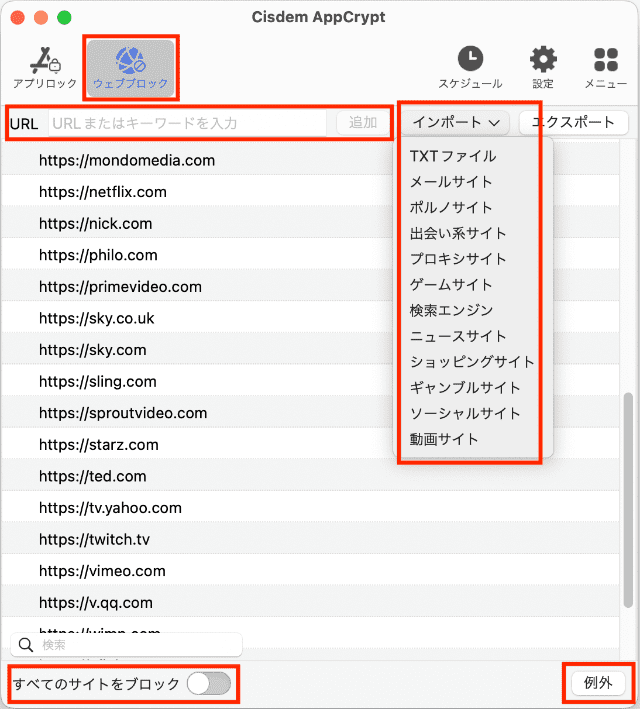Open the 設定 gear settings
The image size is (640, 709).
click(x=543, y=67)
